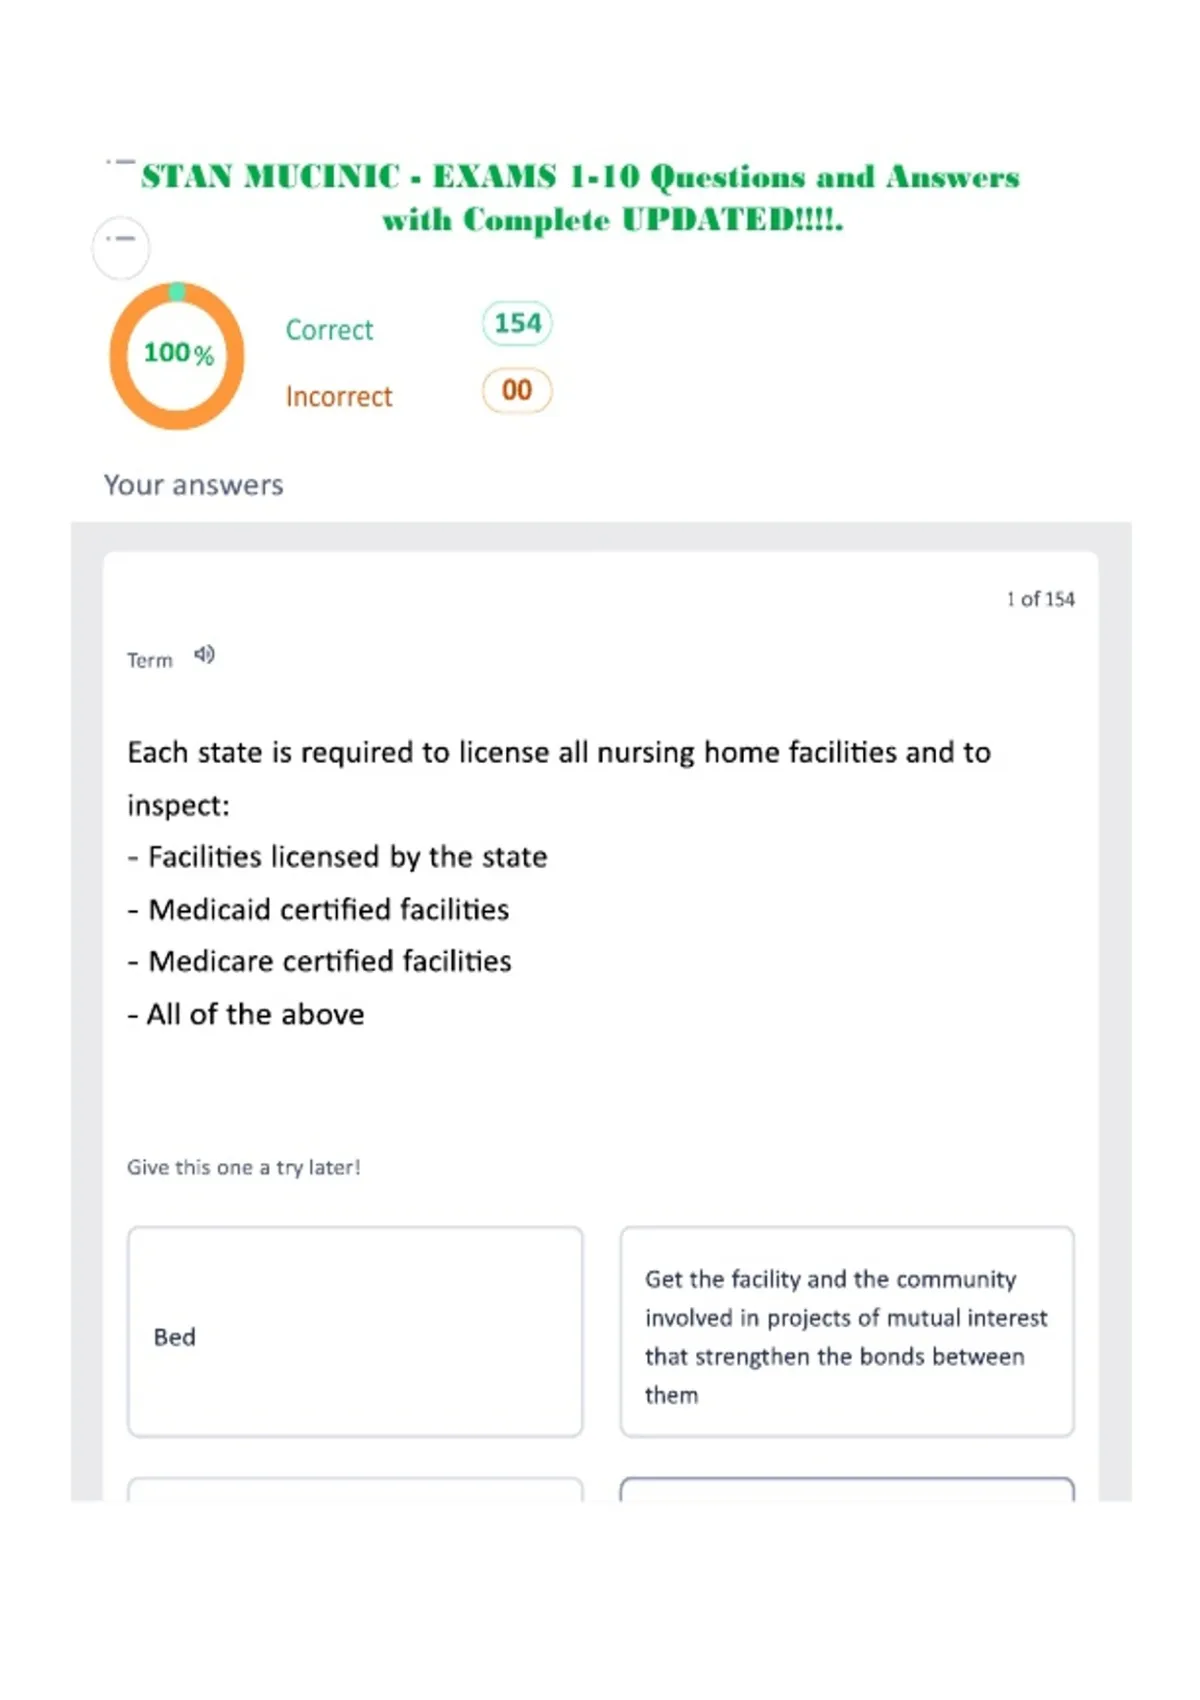Viewport: 1200px width, 1700px height.
Task: Click the "Medicaid certified facilities" option line
Action: click(x=318, y=909)
